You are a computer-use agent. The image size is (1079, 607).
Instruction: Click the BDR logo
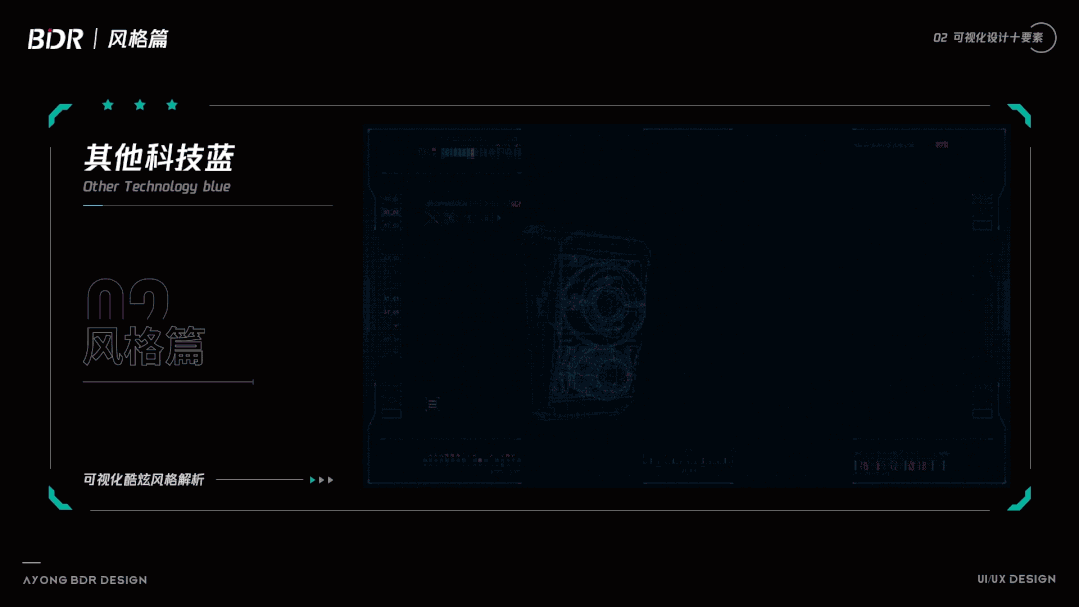click(x=55, y=39)
